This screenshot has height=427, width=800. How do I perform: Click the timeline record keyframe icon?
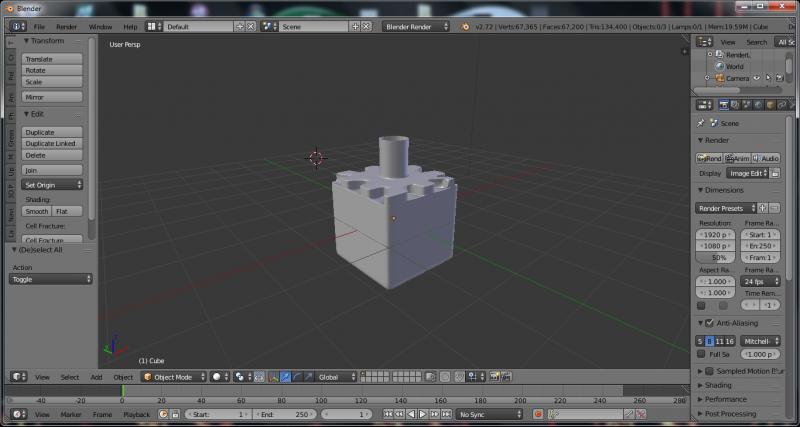coord(538,414)
